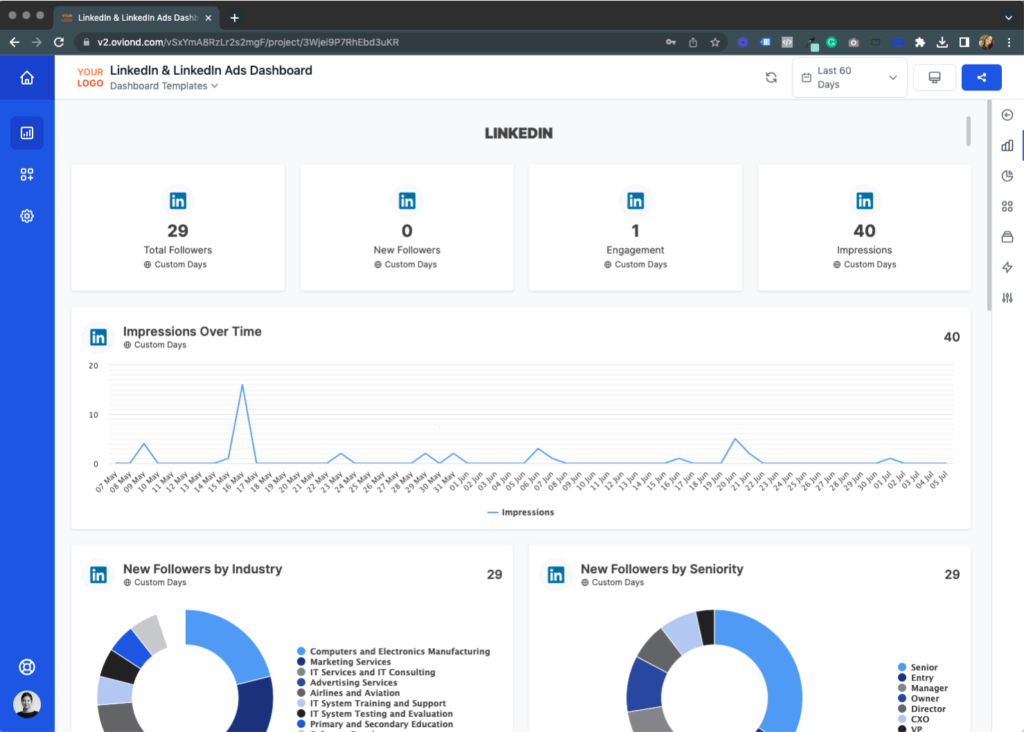The height and width of the screenshot is (732, 1024).
Task: Click the LinkedIn icon on Impressions card
Action: (x=865, y=200)
